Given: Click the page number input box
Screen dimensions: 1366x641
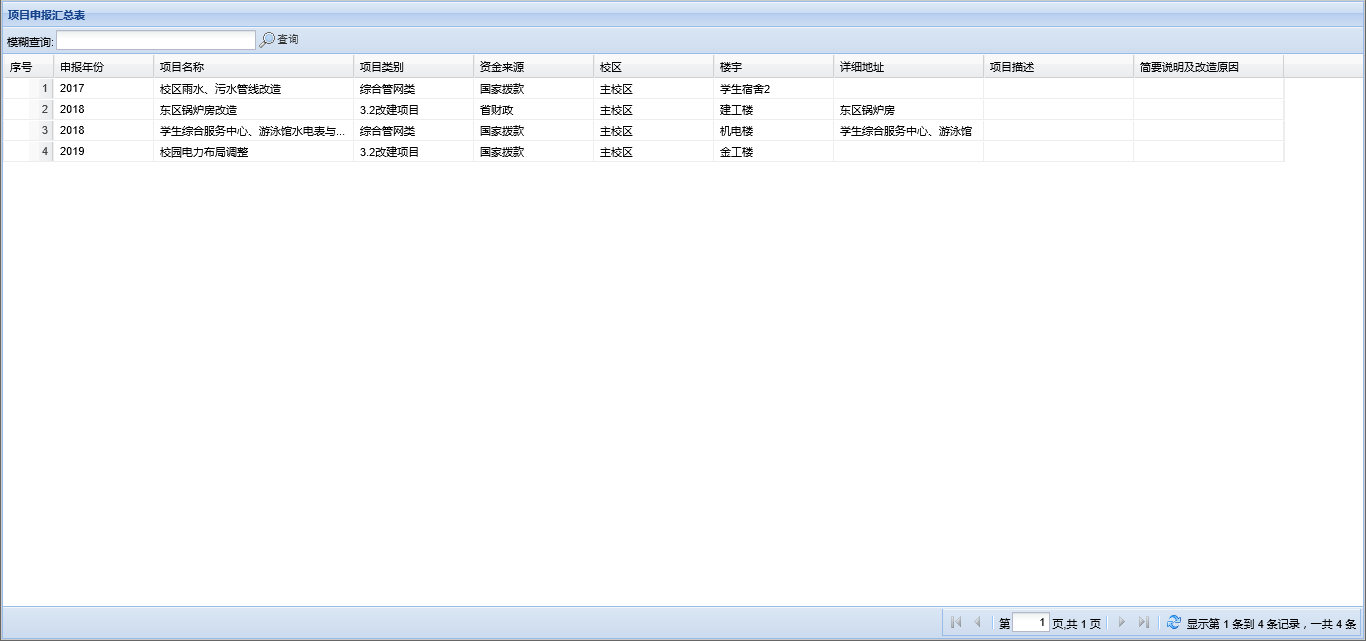Looking at the screenshot, I should pos(1030,623).
